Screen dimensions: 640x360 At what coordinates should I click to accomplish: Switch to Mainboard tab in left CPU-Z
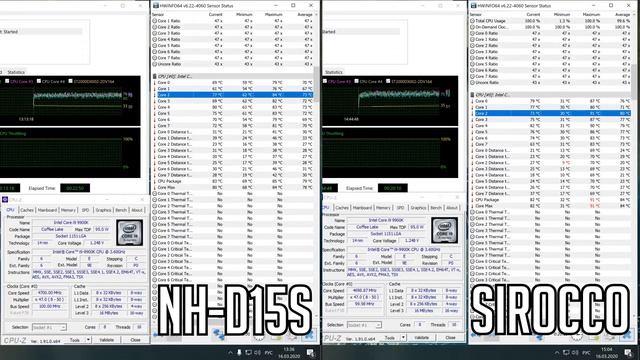(x=47, y=210)
